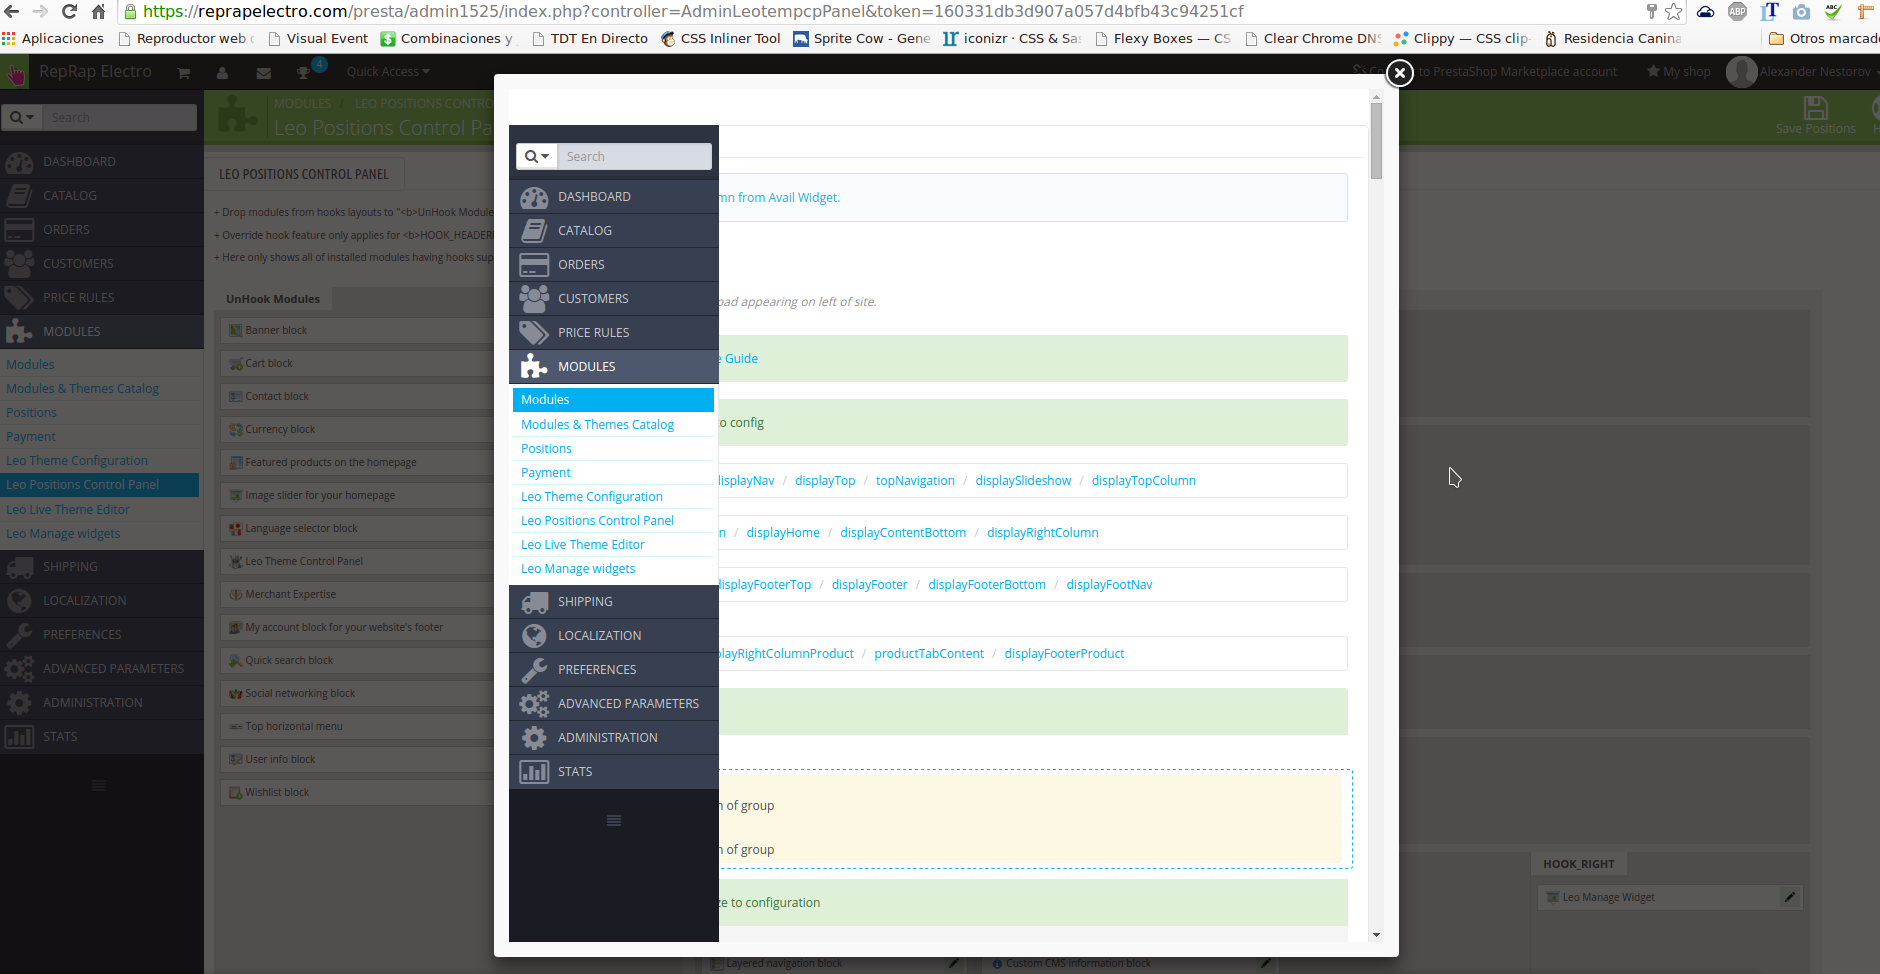Open Orders card icon in modal sidebar

[534, 265]
